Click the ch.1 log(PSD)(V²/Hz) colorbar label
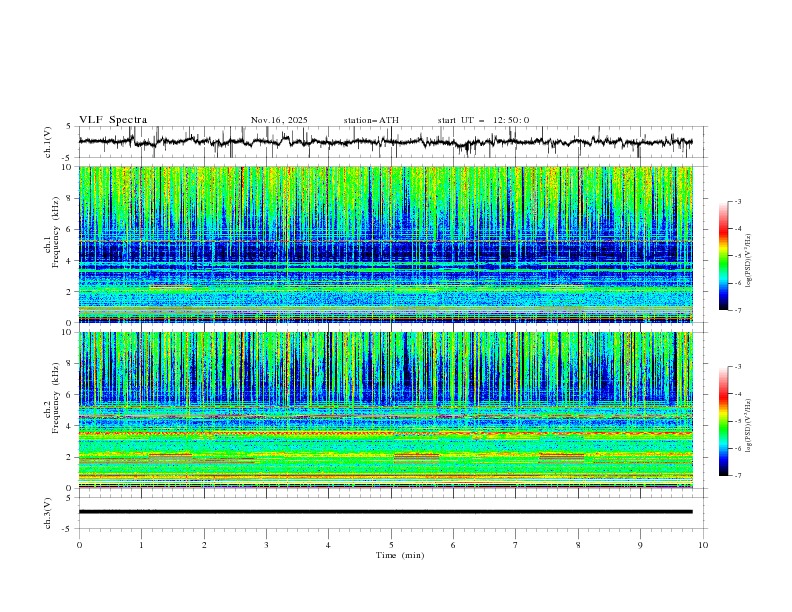This screenshot has height=612, width=792. click(x=749, y=261)
